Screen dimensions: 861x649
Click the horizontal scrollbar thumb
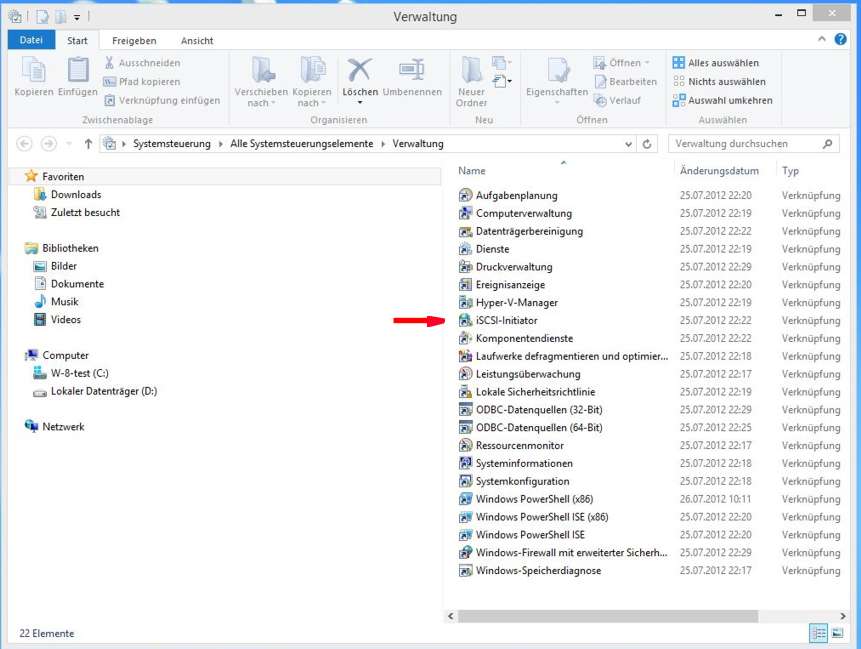click(608, 616)
